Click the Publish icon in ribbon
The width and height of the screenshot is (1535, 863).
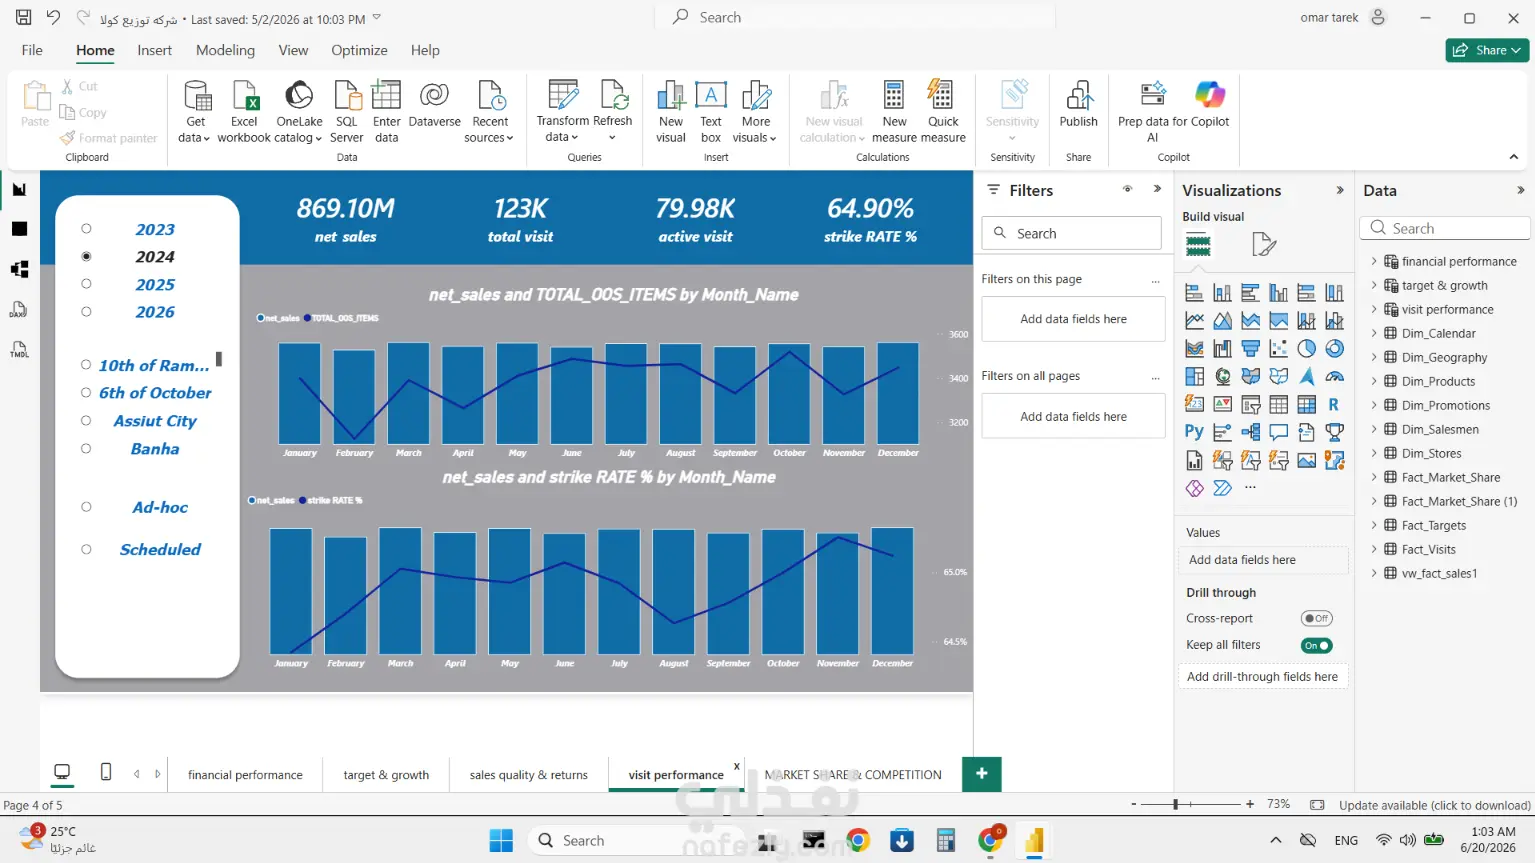[x=1078, y=97]
